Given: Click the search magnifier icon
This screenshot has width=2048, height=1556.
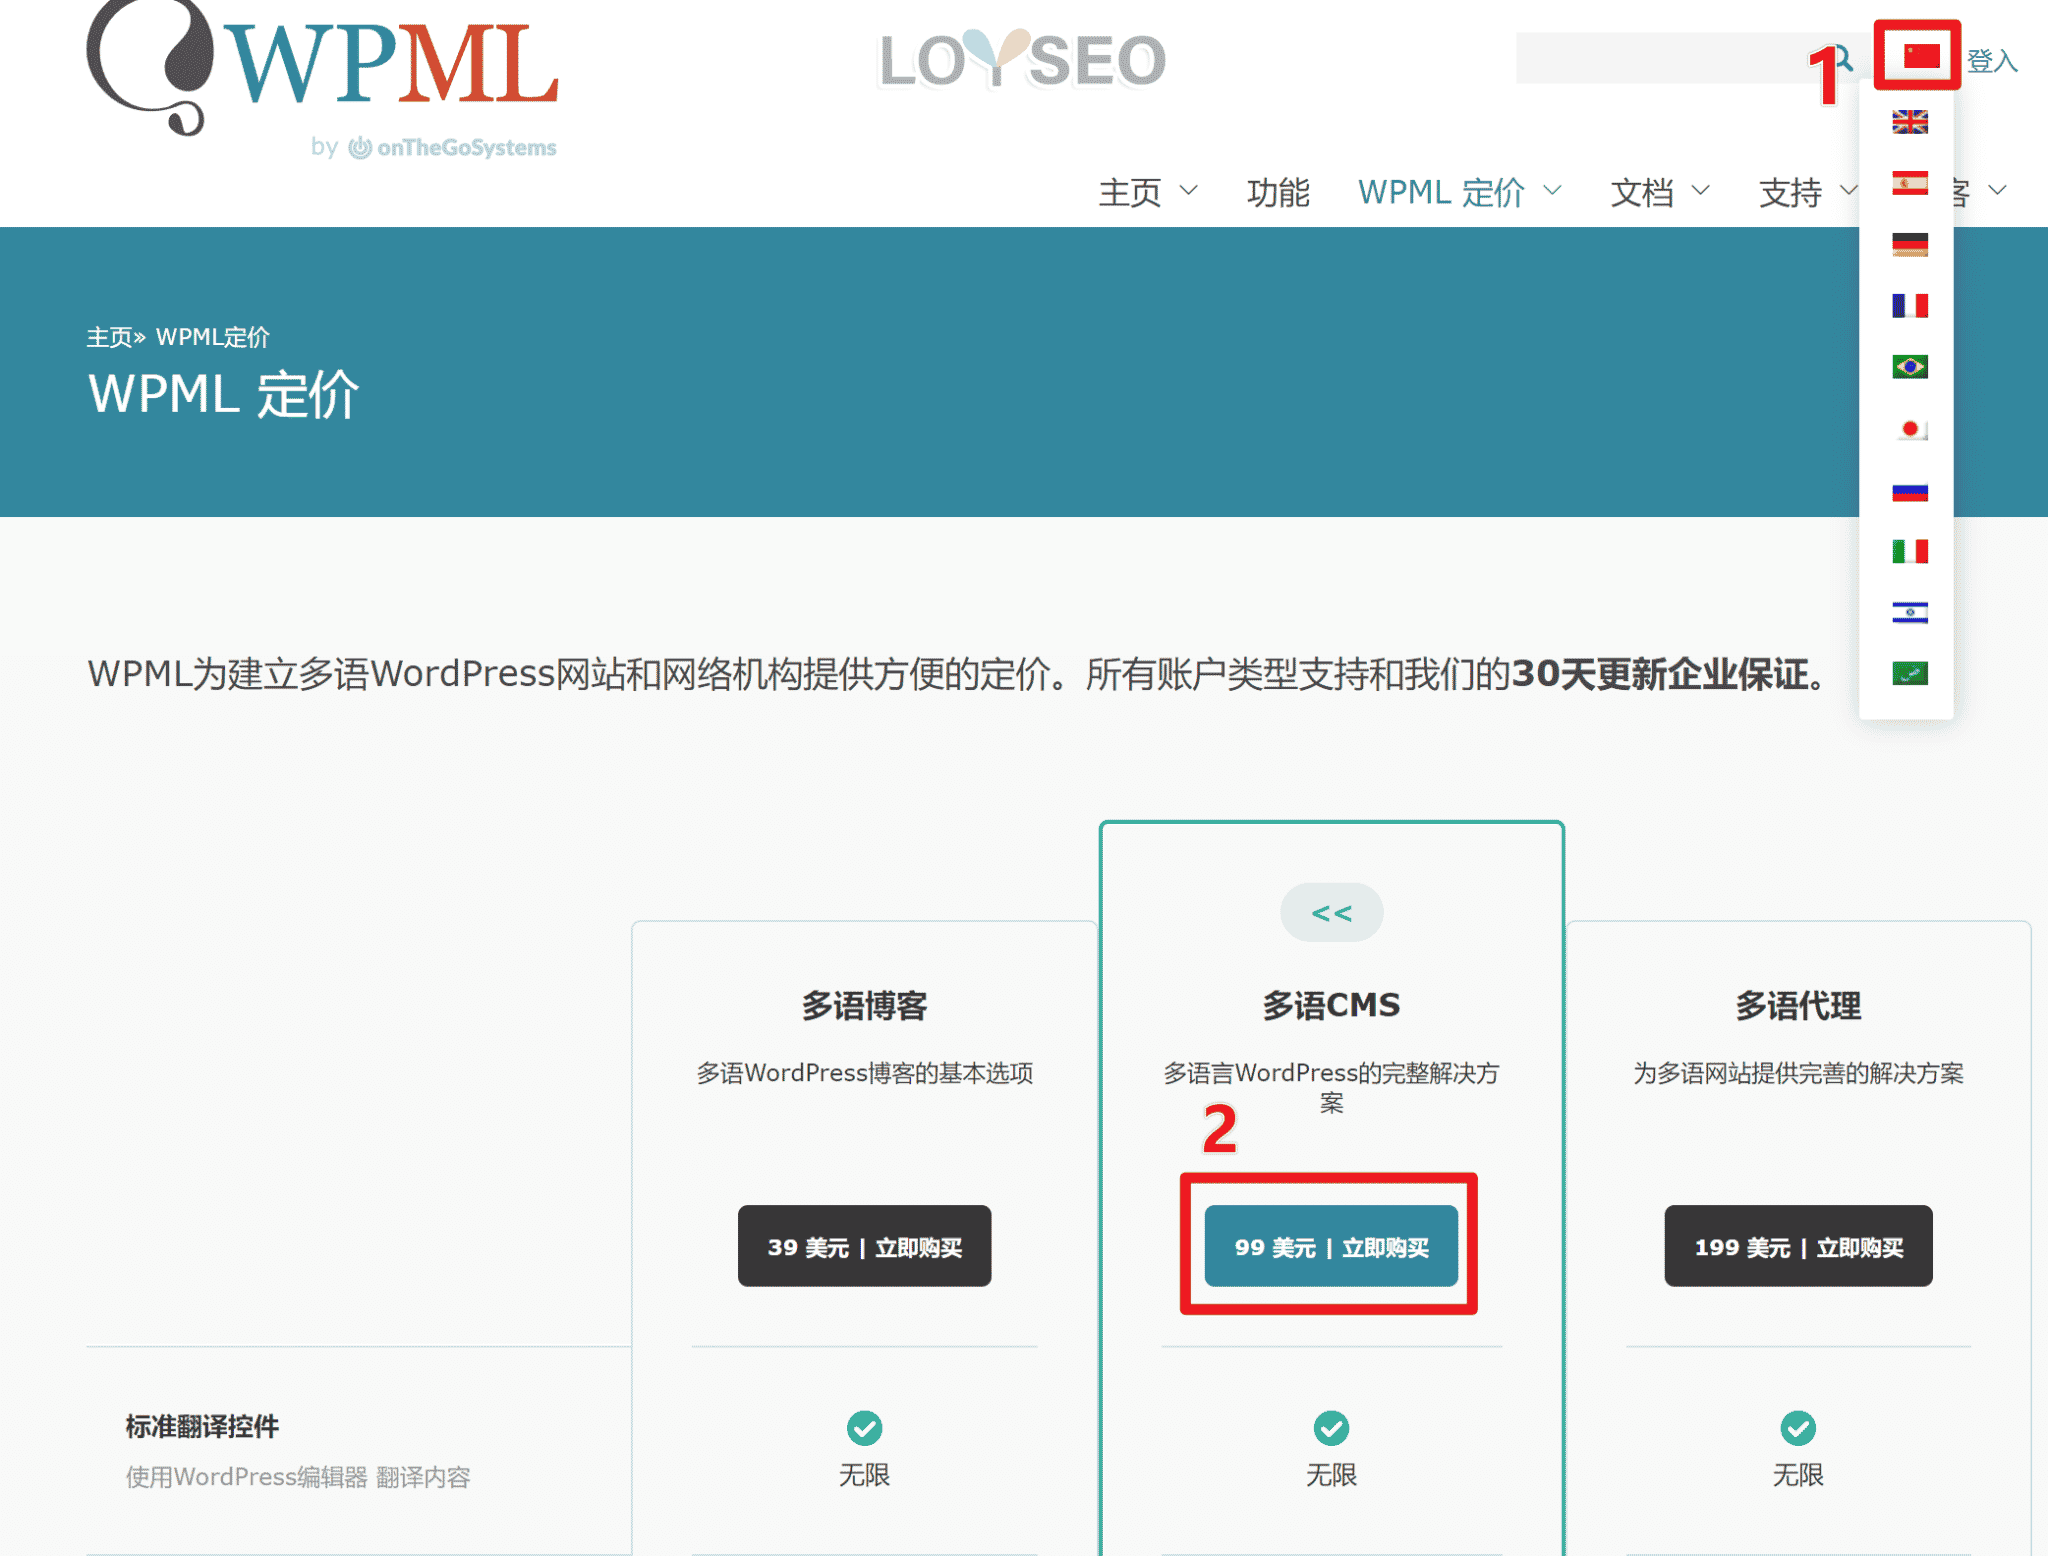Looking at the screenshot, I should [x=1843, y=58].
